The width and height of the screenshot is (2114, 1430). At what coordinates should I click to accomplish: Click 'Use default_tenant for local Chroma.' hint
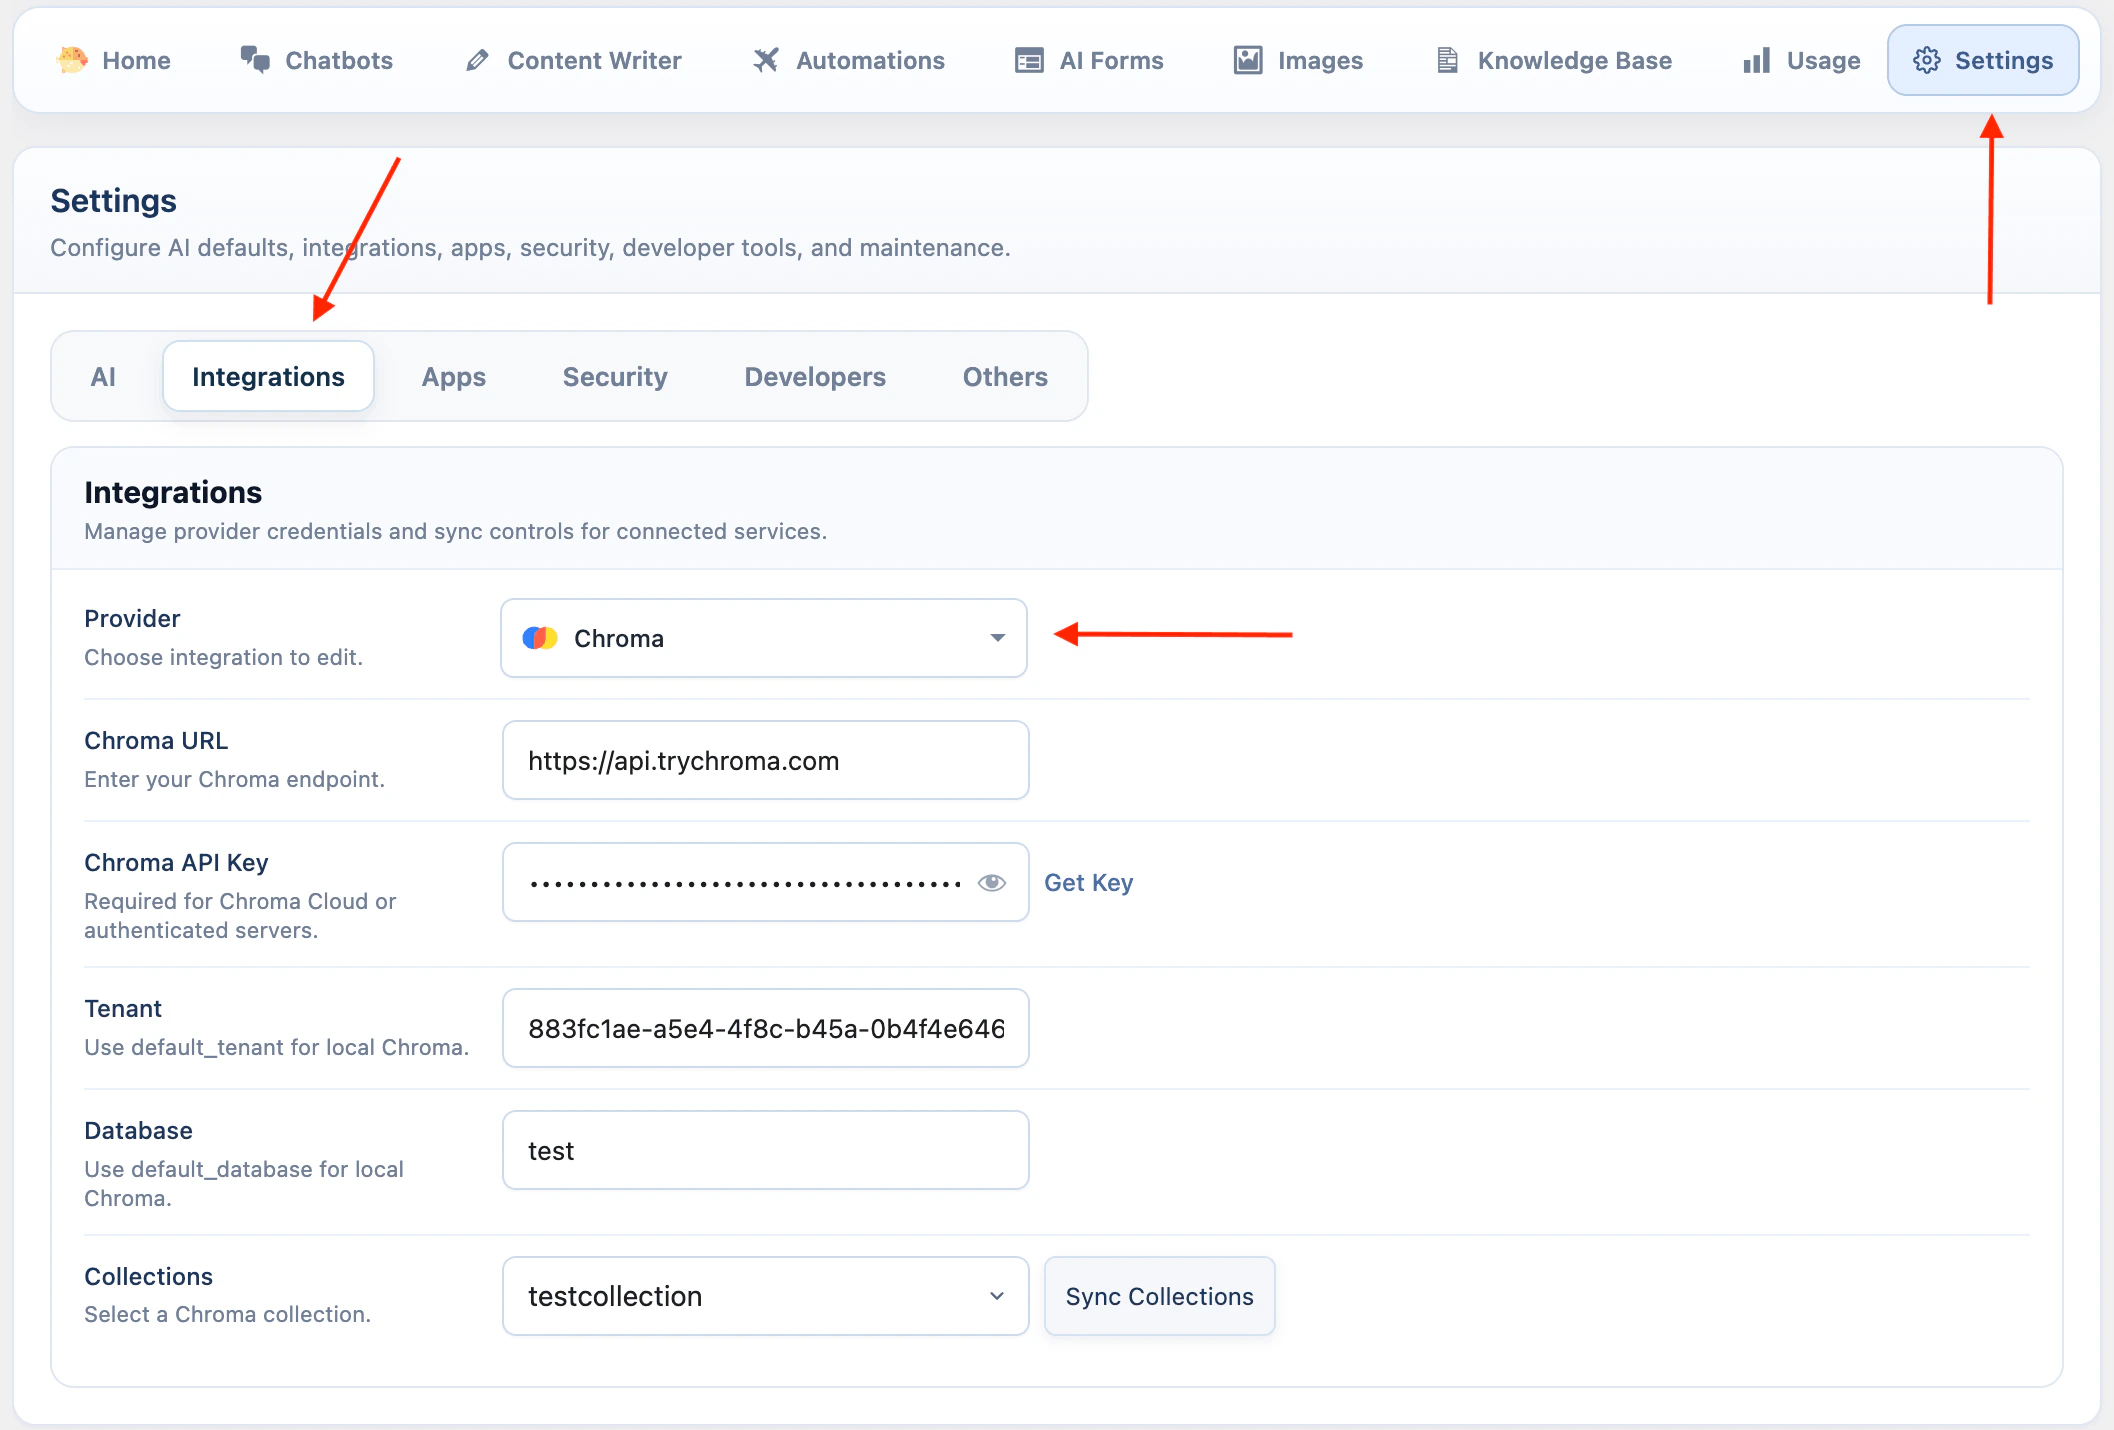tap(277, 1047)
